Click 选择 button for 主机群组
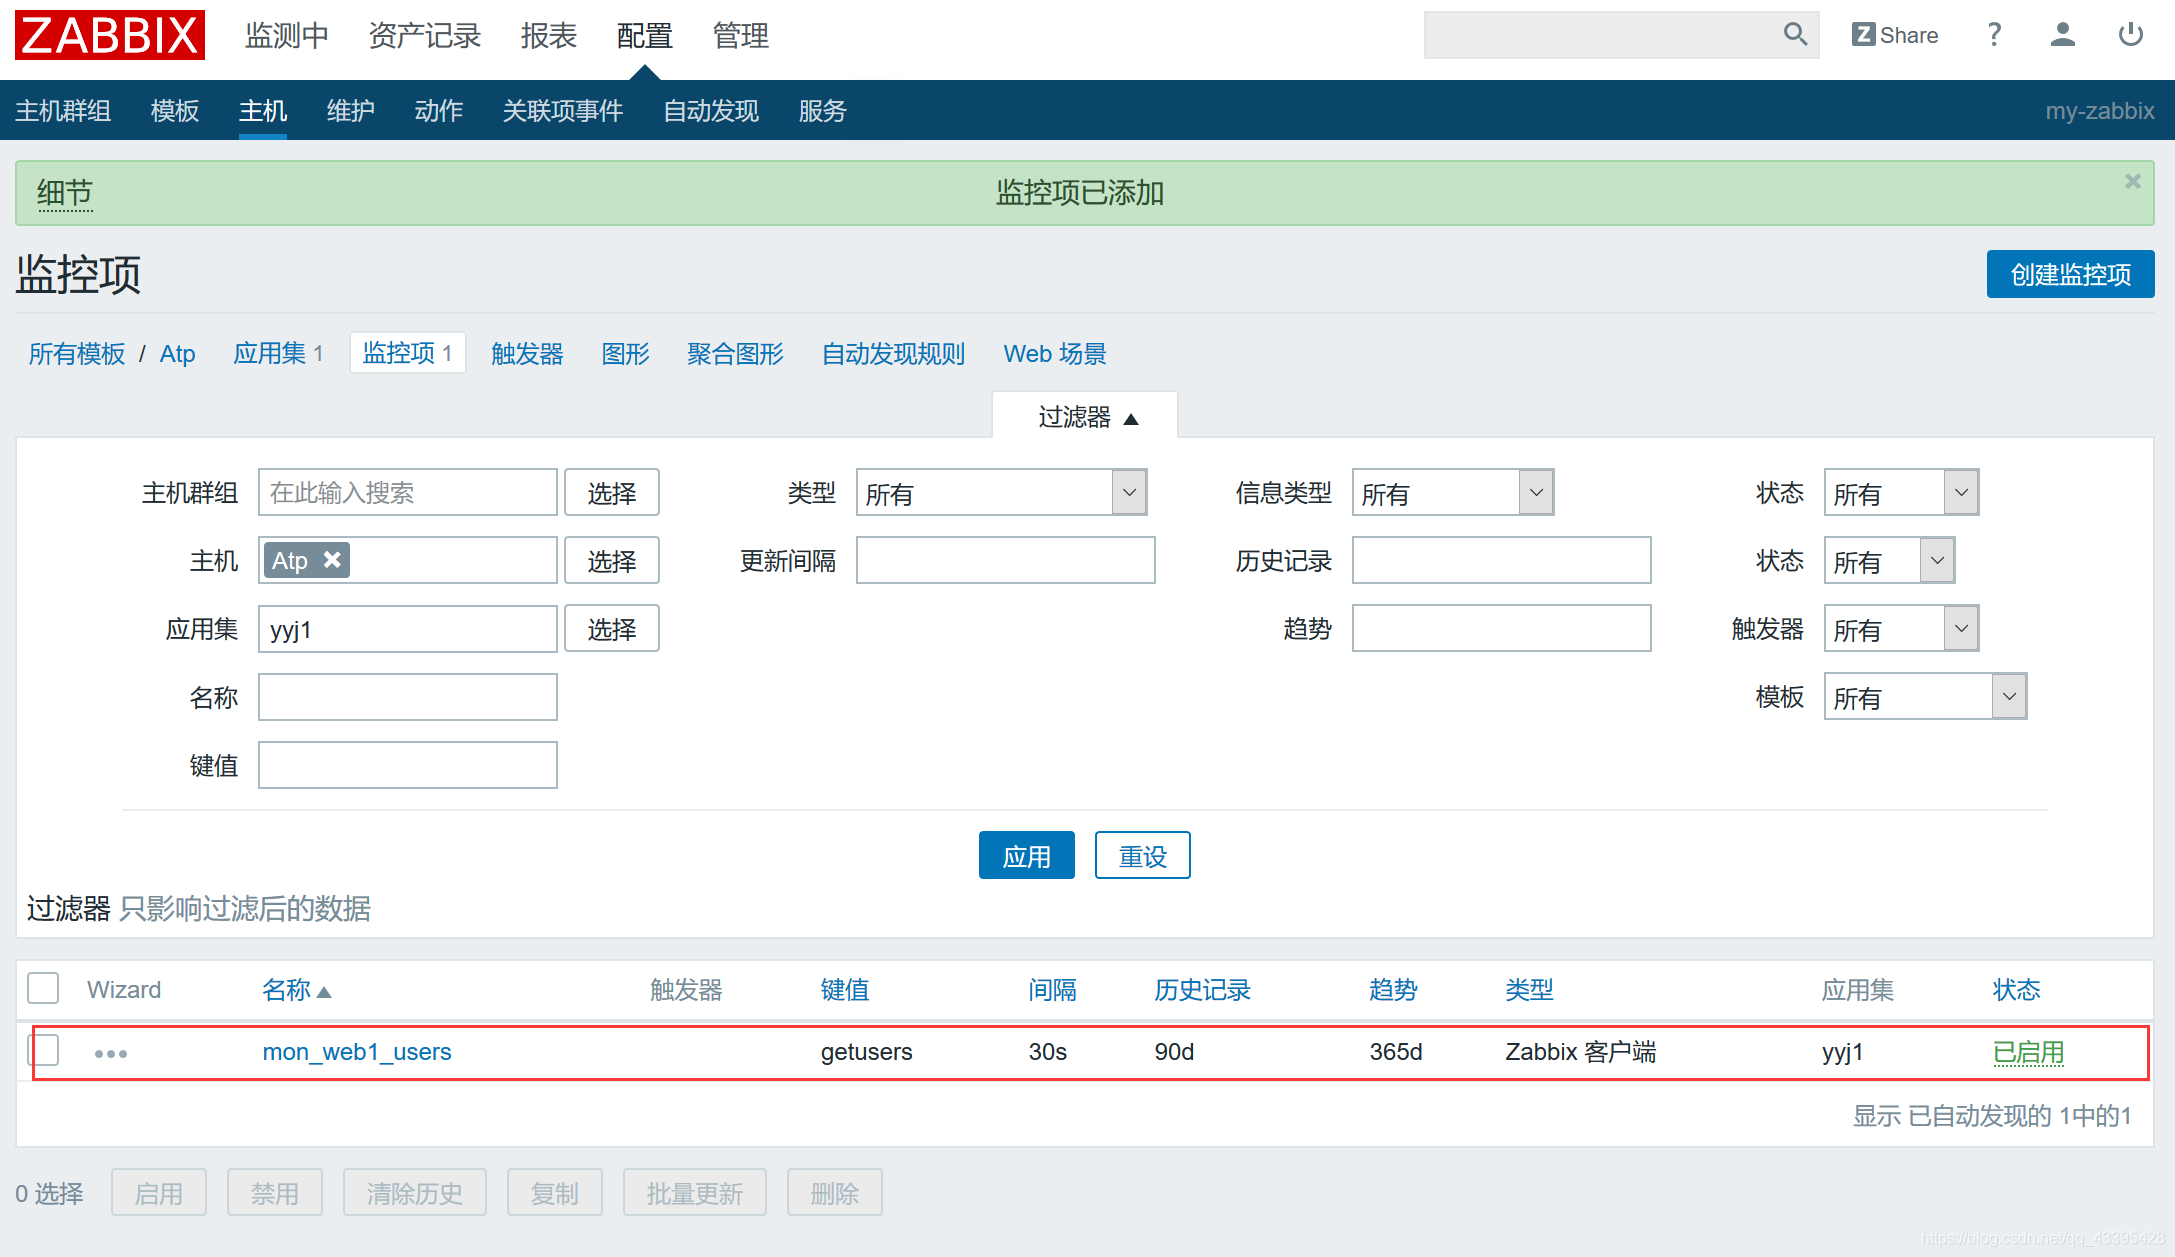The height and width of the screenshot is (1257, 2175). [611, 493]
